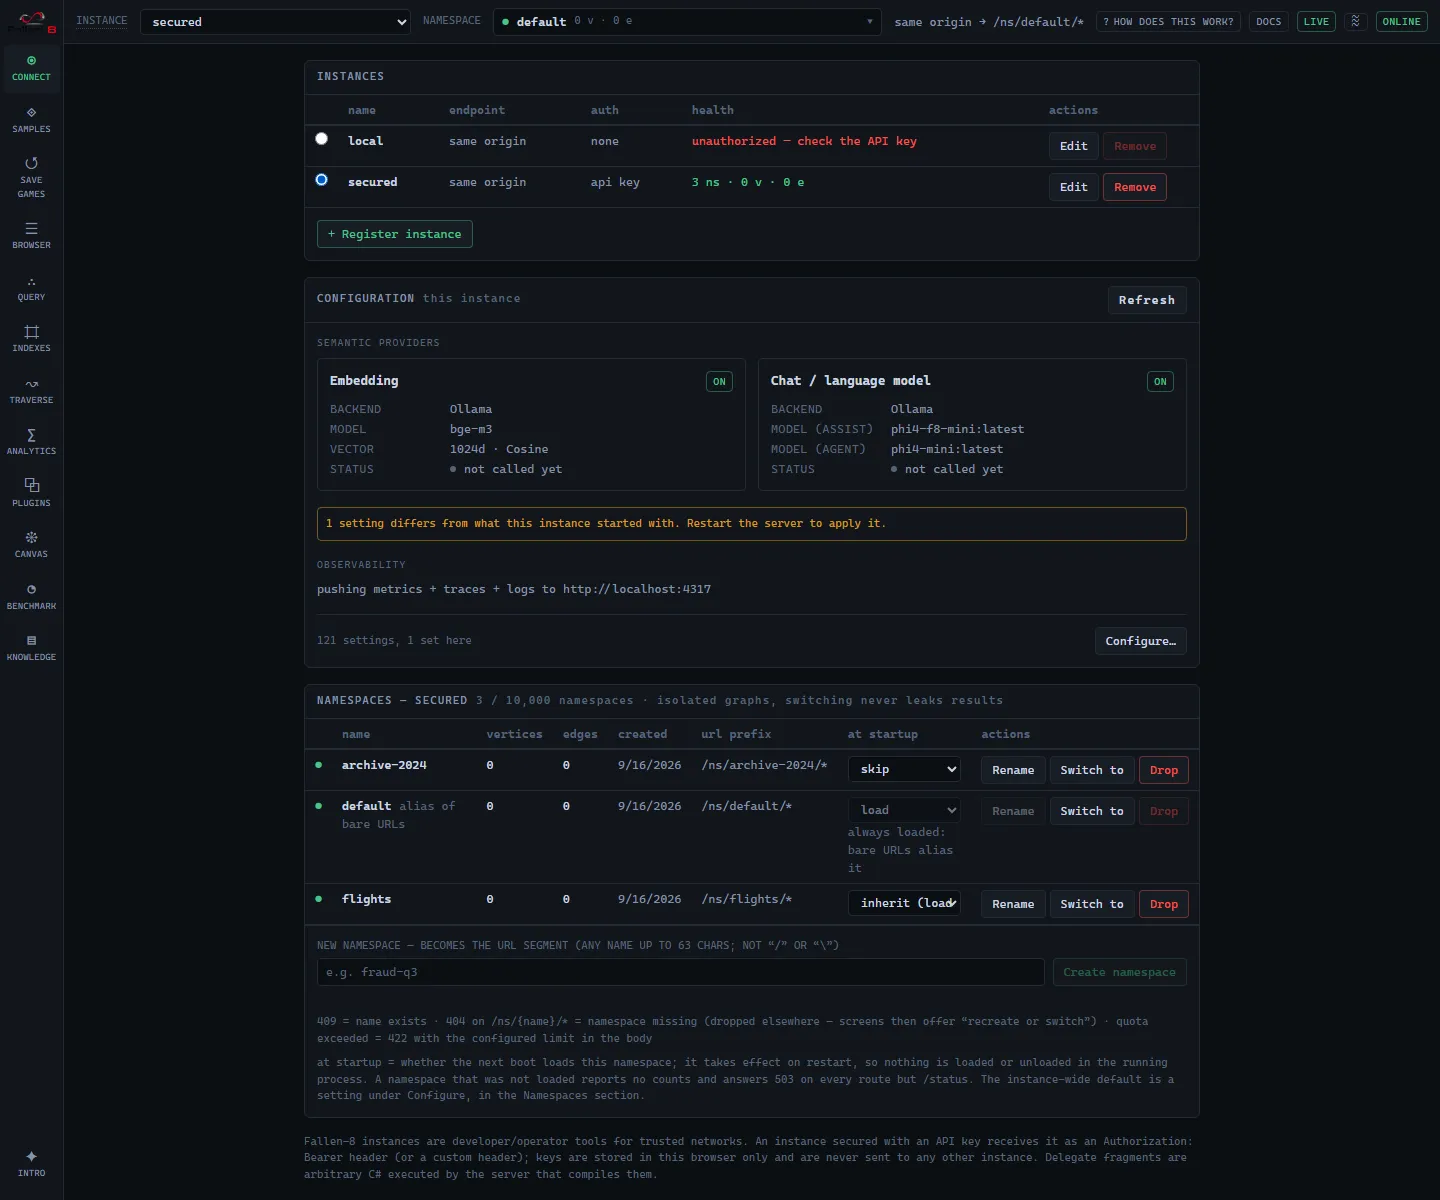Click the new namespace name field
This screenshot has width=1440, height=1200.
coord(680,972)
